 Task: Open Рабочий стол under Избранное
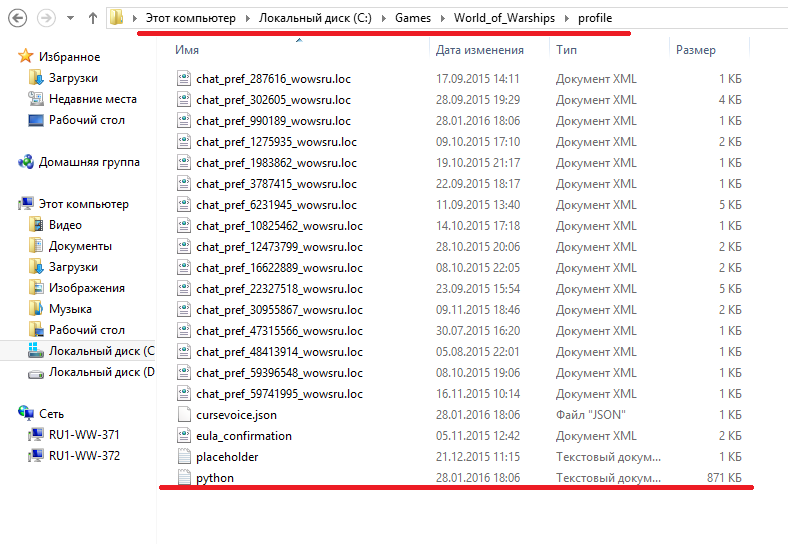click(x=86, y=120)
